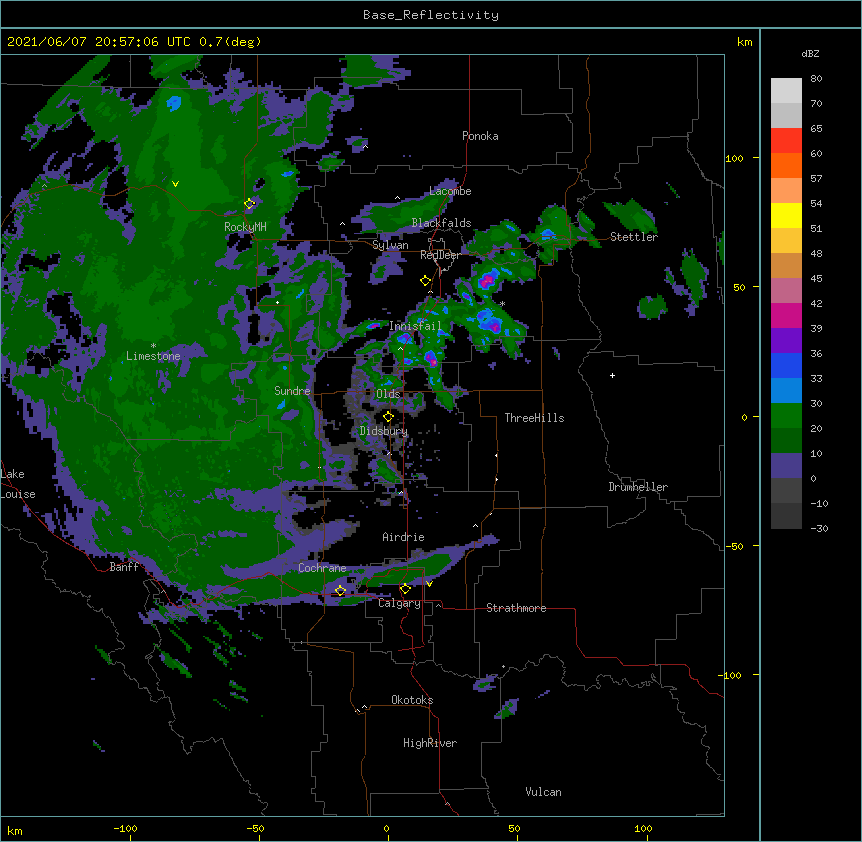Click the km unit label at the bottom left
Screen dimensions: 862x842
tap(15, 830)
